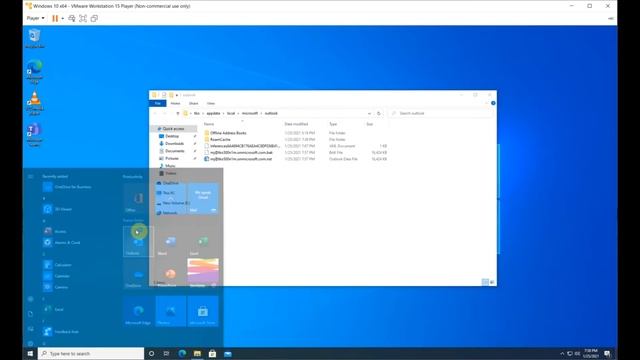The image size is (640, 360).
Task: Open the Outlook tile in Start menu
Action: [138, 242]
